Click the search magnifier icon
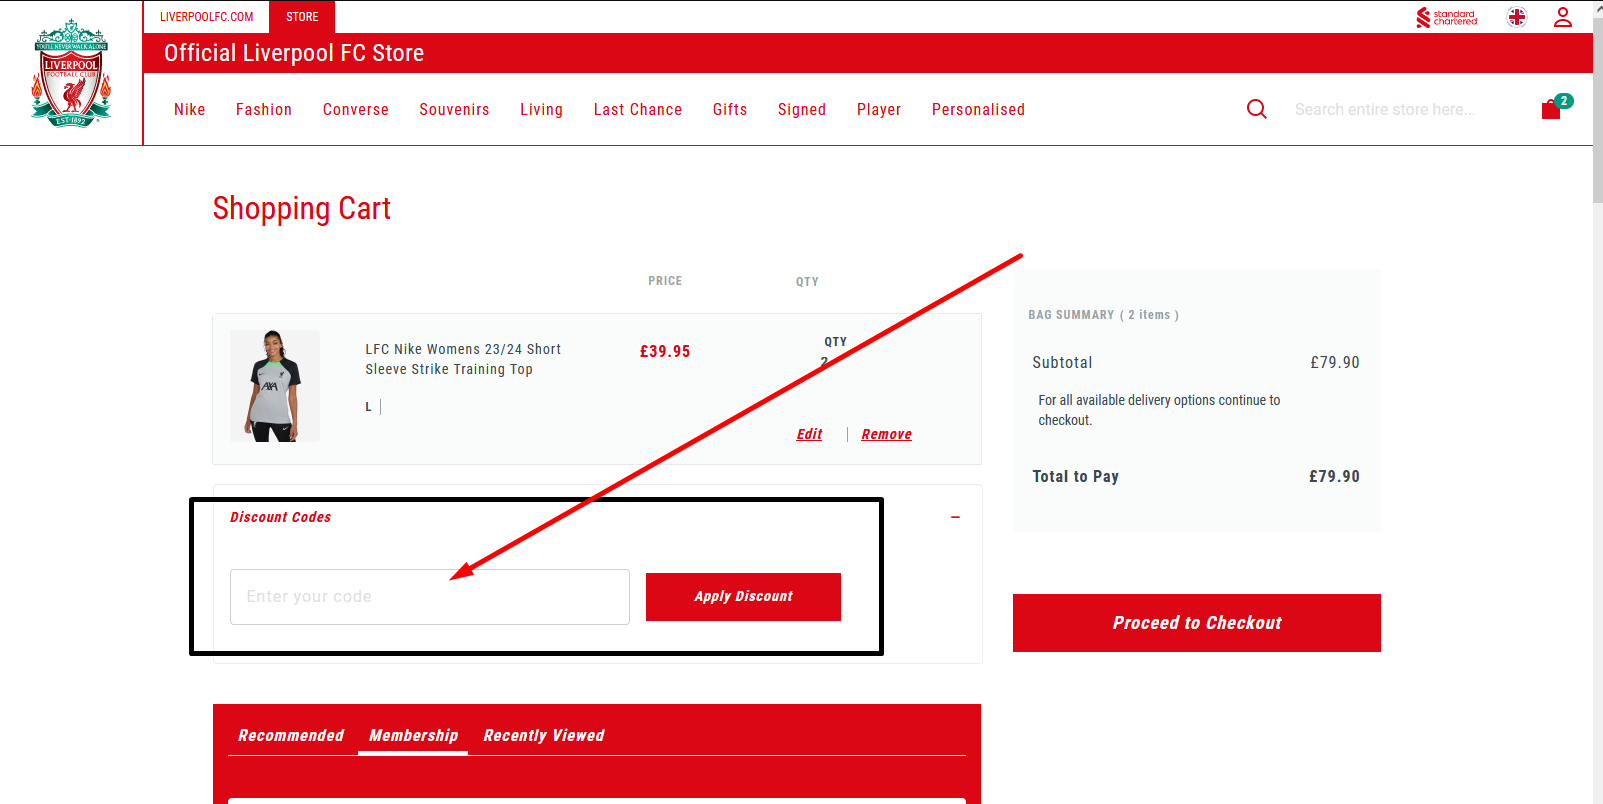1603x804 pixels. click(1257, 109)
